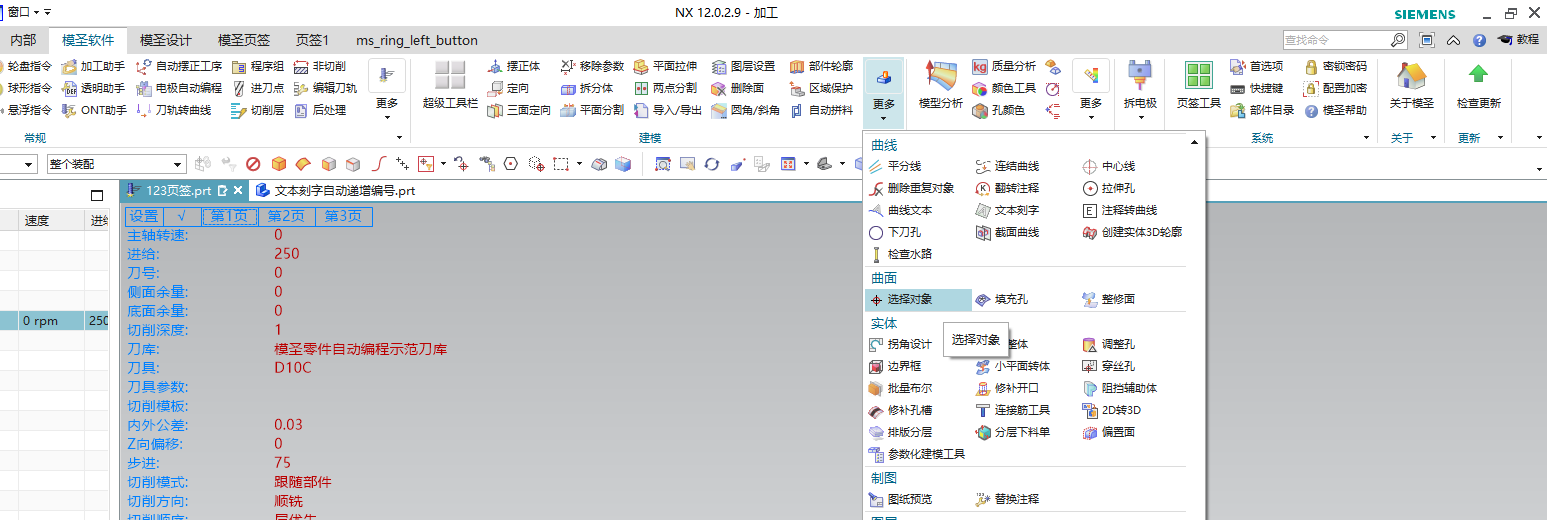Select the 圆角/斜角 fillet chamfer tool
Screen dimensions: 1547x520
coord(746,110)
